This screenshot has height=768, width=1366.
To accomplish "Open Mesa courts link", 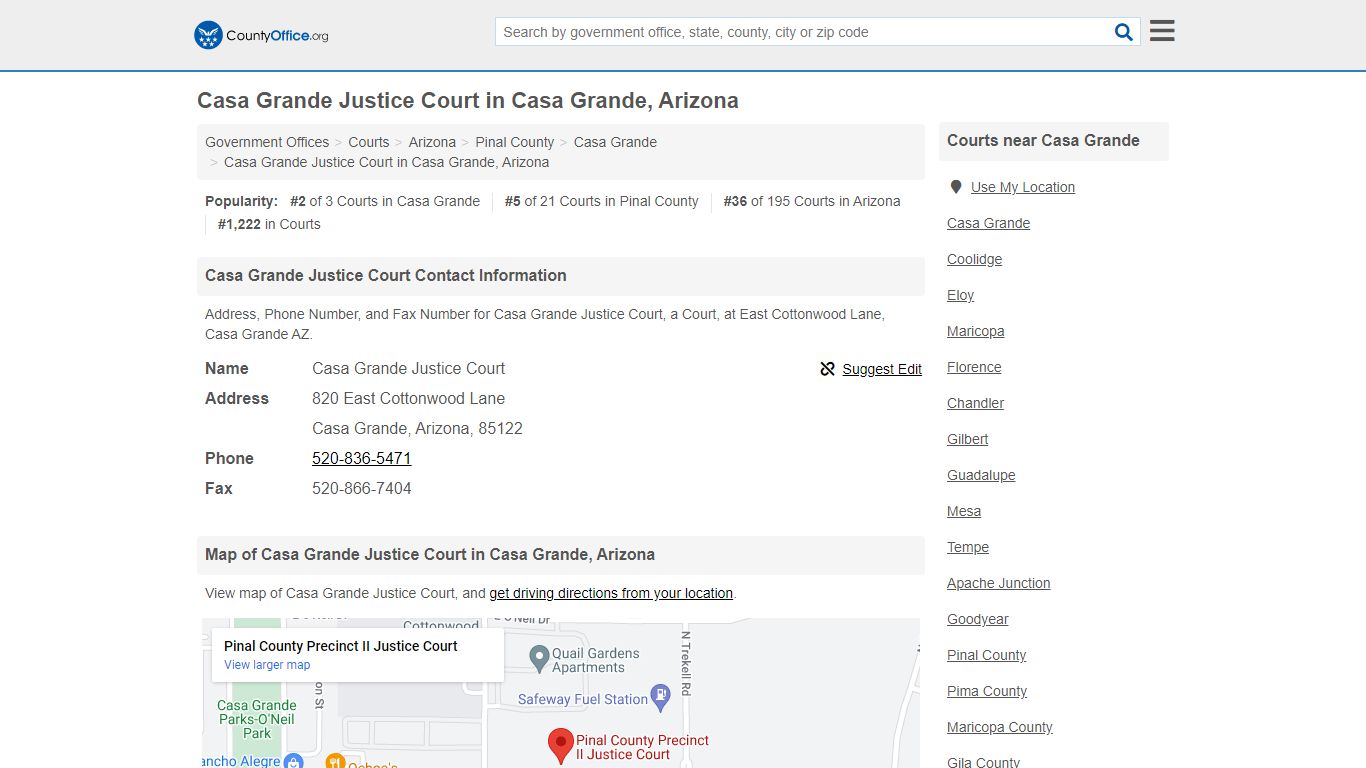I will pyautogui.click(x=964, y=511).
